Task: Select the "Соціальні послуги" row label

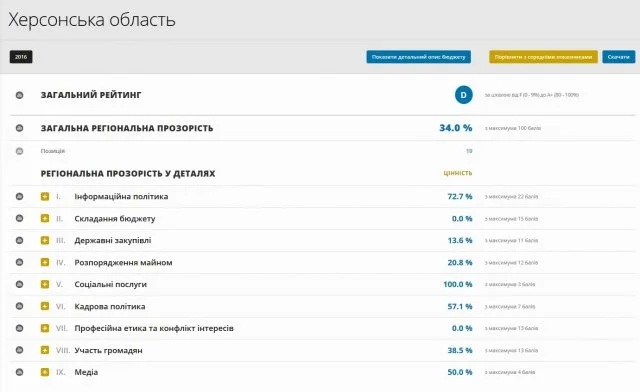Action: [110, 285]
